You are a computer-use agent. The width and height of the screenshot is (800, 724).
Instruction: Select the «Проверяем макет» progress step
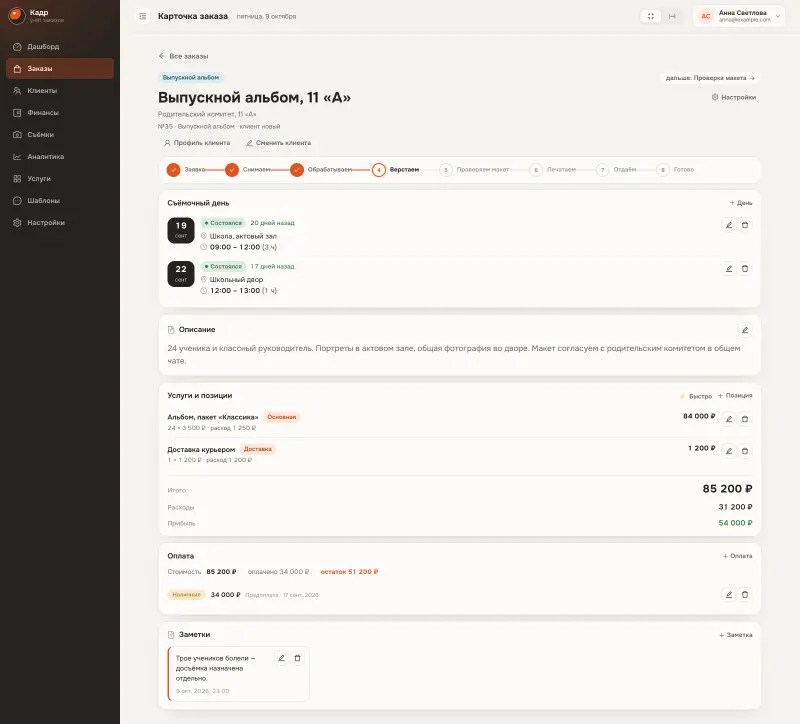pos(474,169)
